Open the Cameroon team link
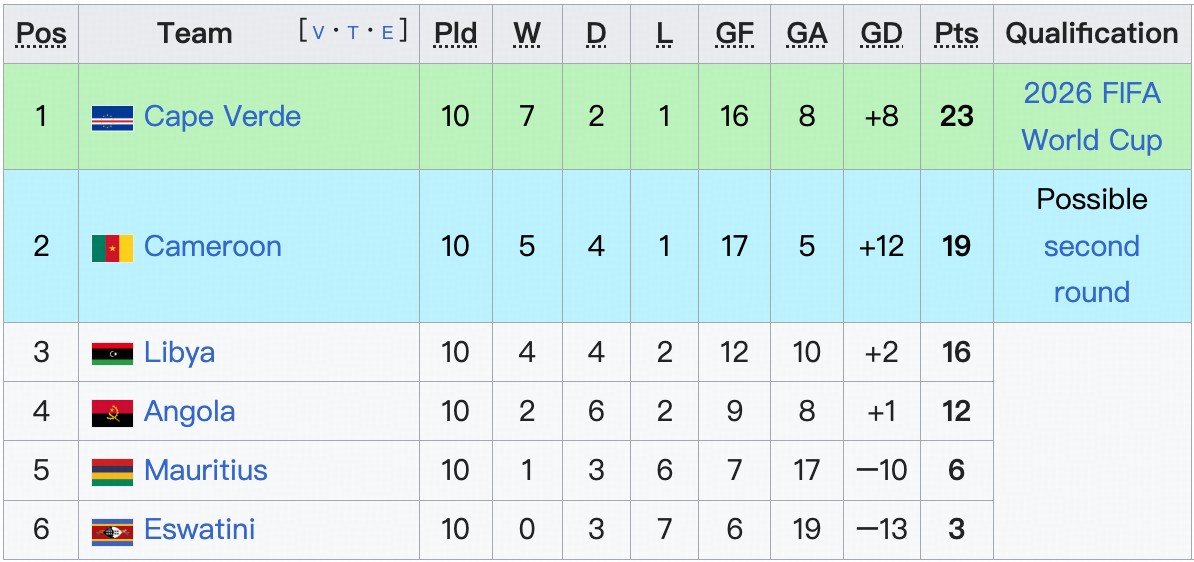This screenshot has height=562, width=1194. [x=212, y=246]
